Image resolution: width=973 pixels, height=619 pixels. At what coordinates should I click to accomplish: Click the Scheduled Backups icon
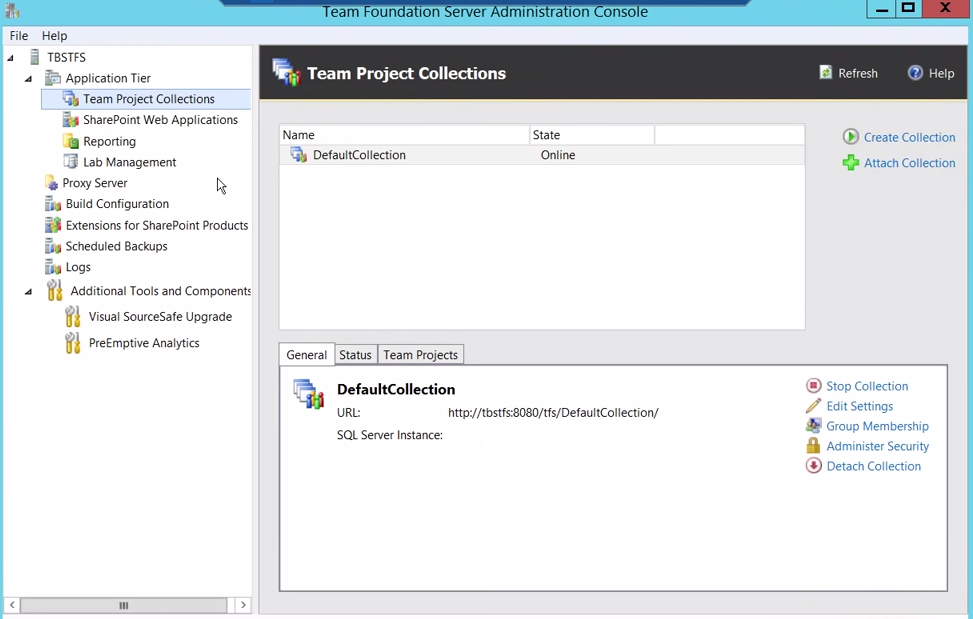52,246
